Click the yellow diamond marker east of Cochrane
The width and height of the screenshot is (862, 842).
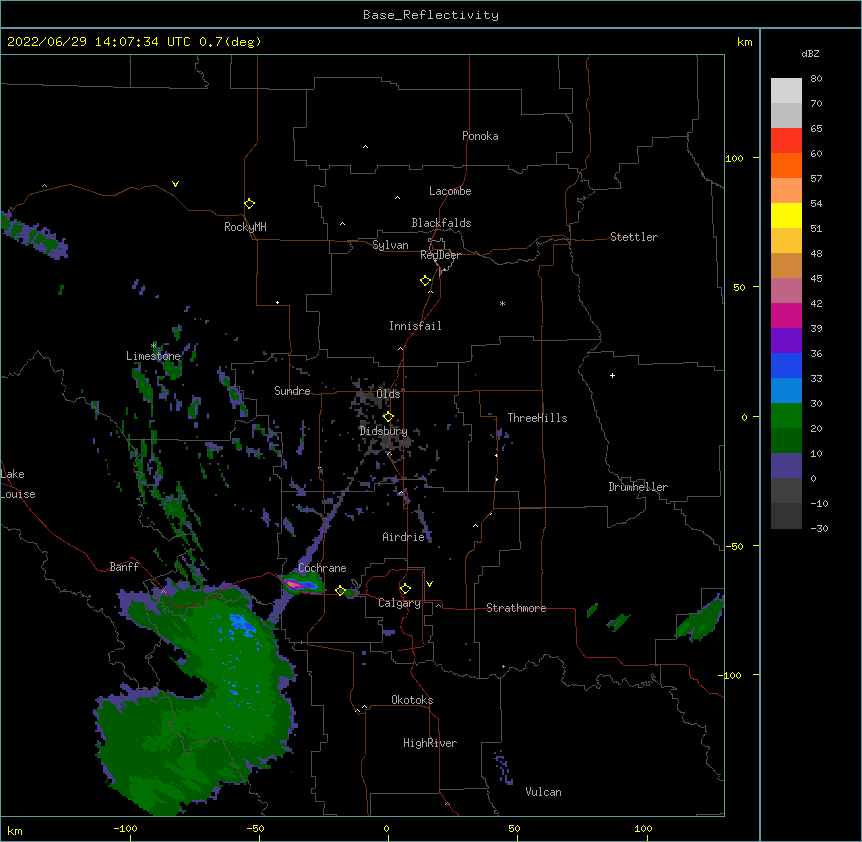click(x=340, y=591)
